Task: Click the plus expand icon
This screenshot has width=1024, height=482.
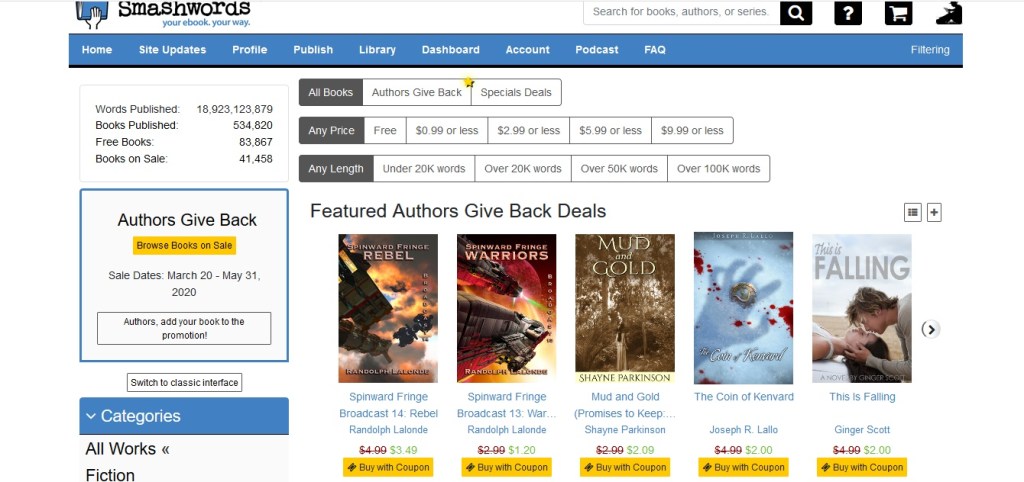Action: coord(934,212)
